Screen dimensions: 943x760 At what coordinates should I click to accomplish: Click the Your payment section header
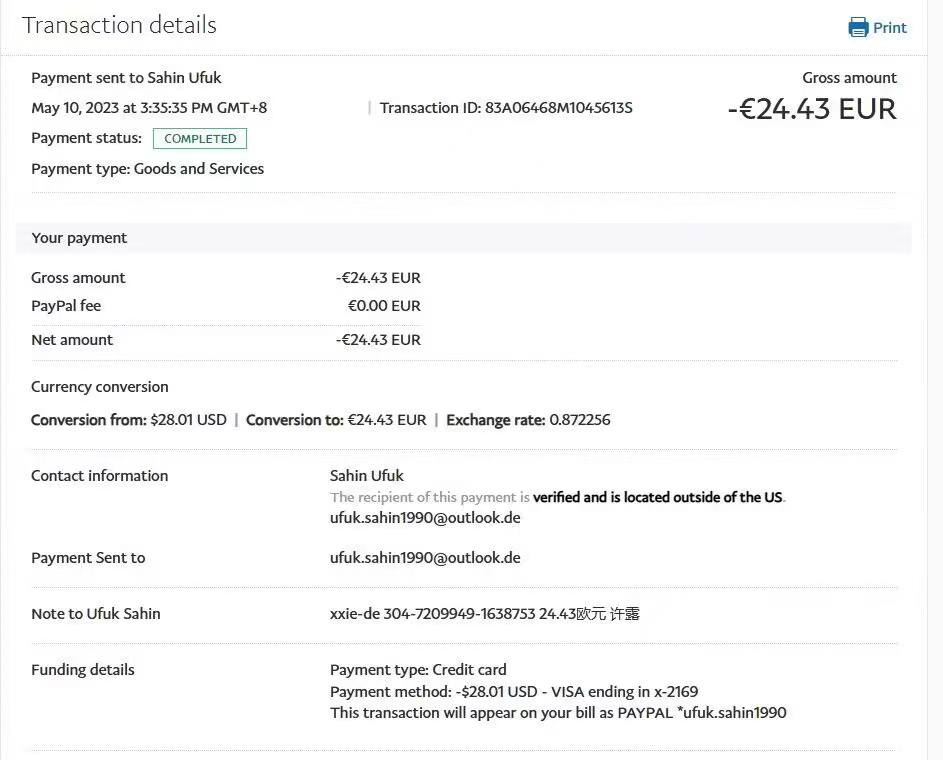pyautogui.click(x=79, y=238)
